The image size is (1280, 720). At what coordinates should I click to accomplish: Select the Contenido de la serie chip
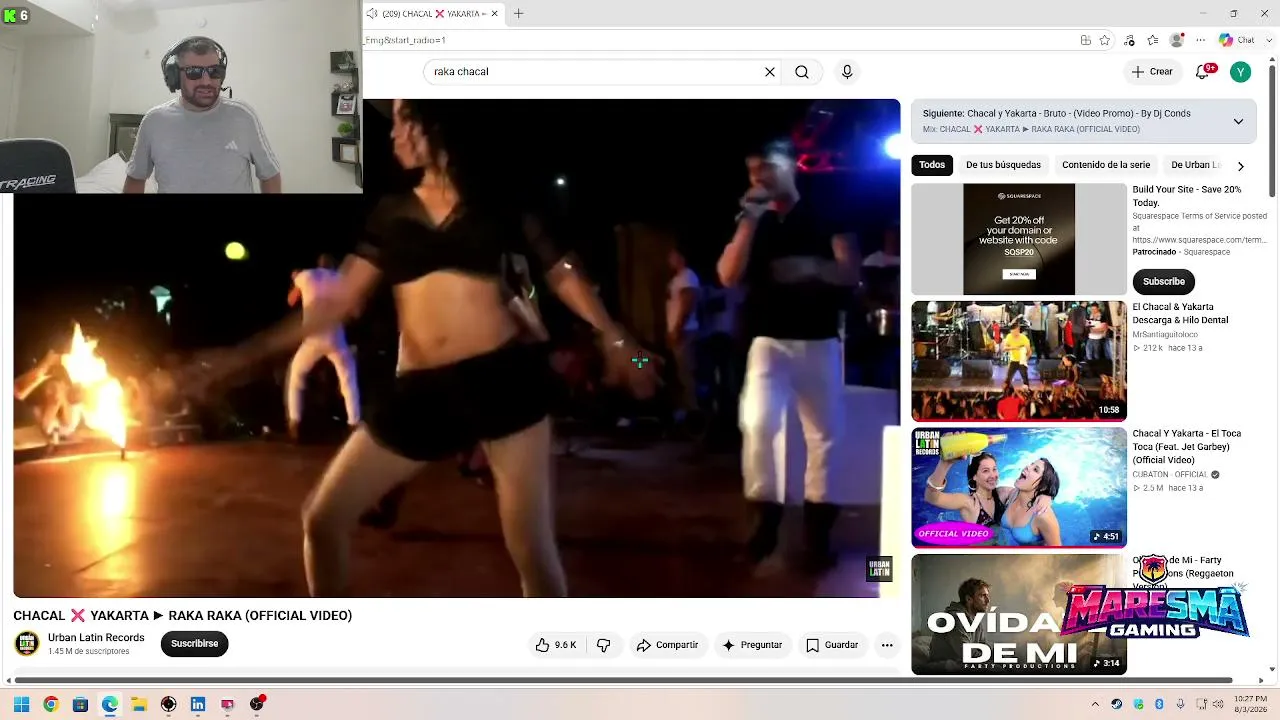click(1106, 165)
